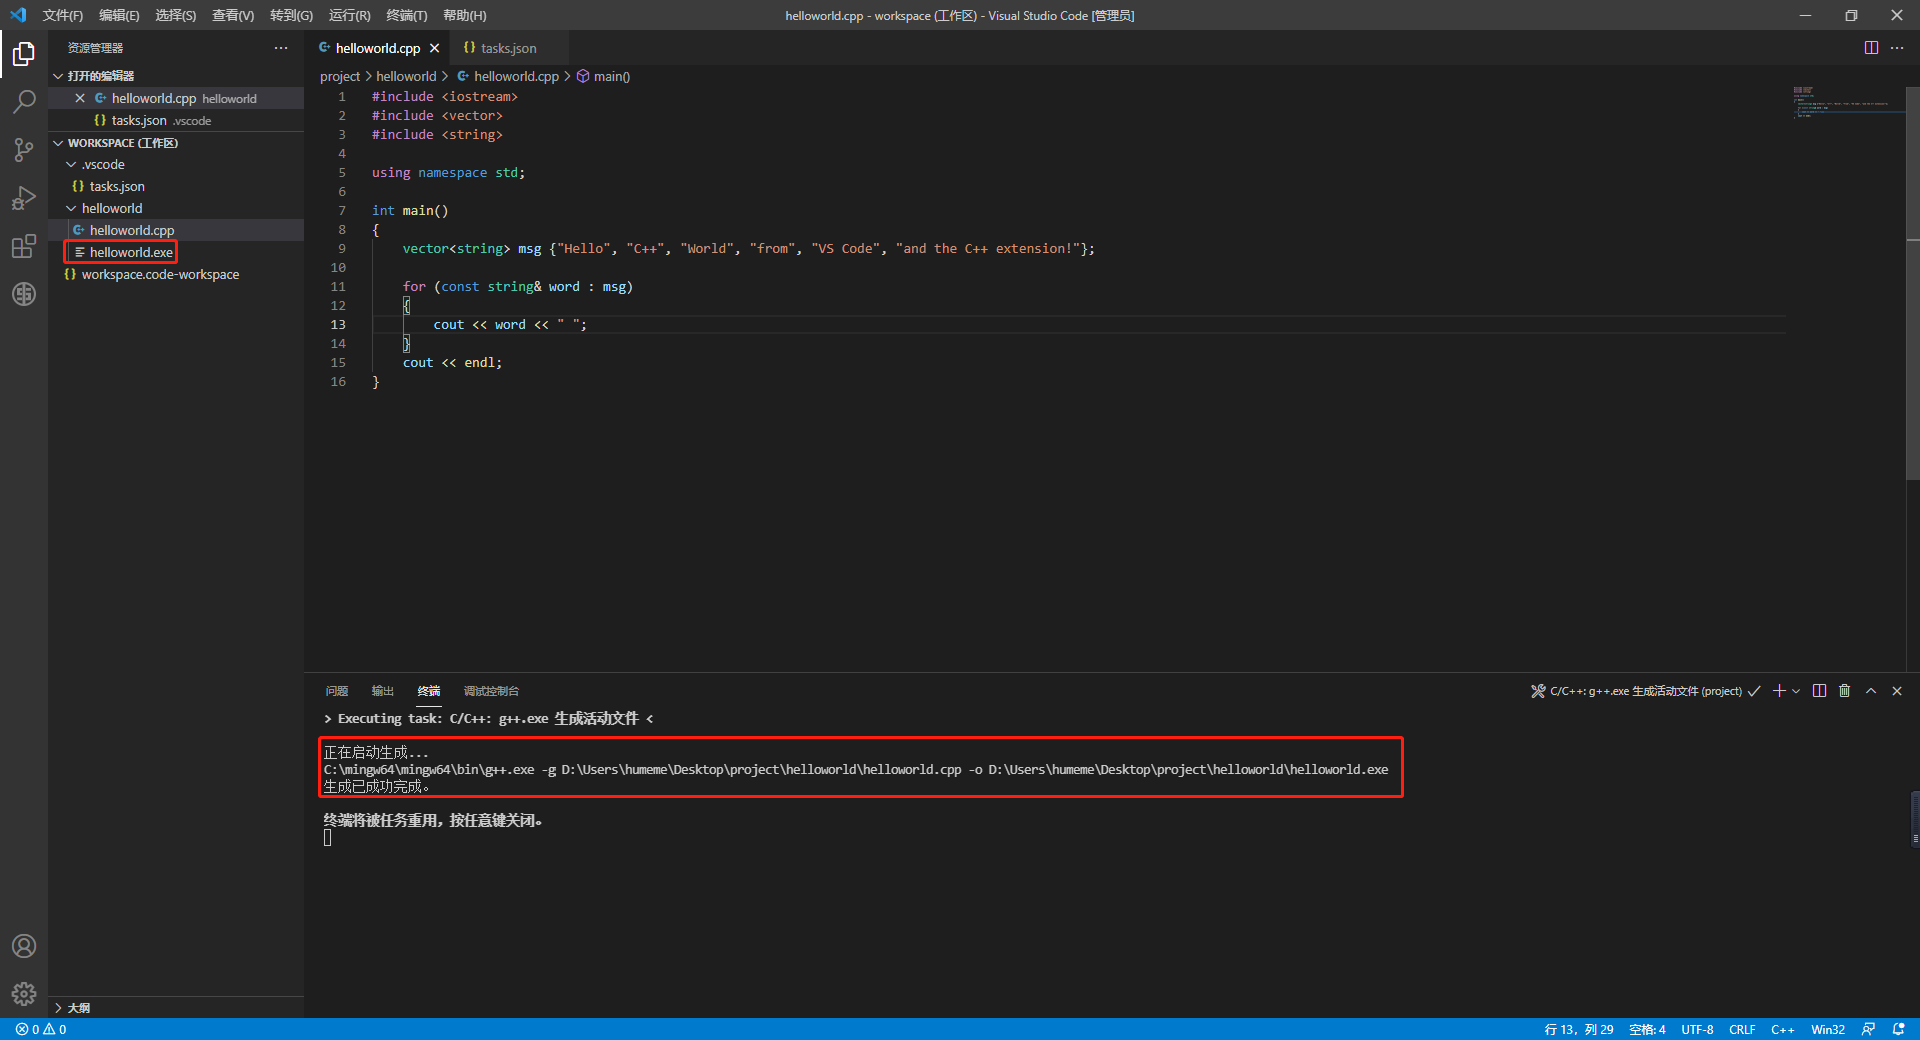Click the task tools icon in terminal header

(x=1538, y=691)
